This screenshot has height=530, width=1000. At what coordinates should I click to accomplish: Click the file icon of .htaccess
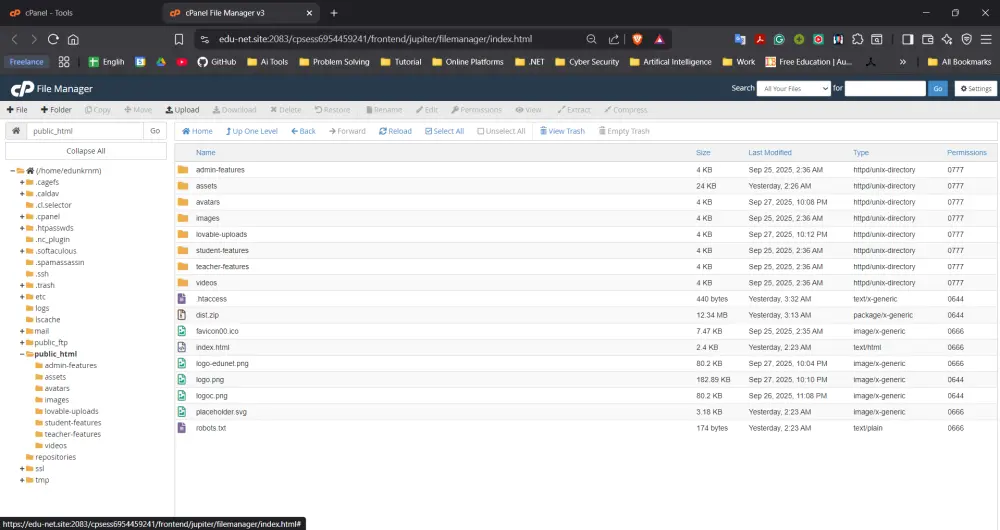(x=182, y=298)
